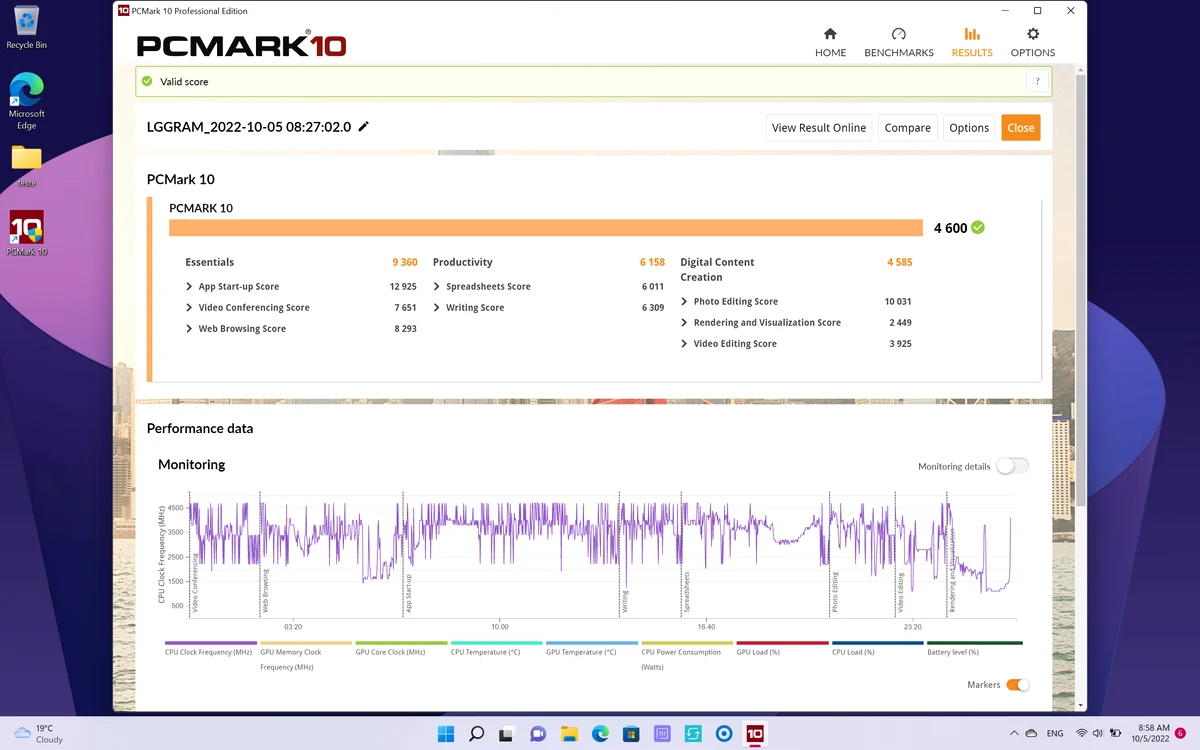
Task: Click the Compare button
Action: tap(908, 128)
